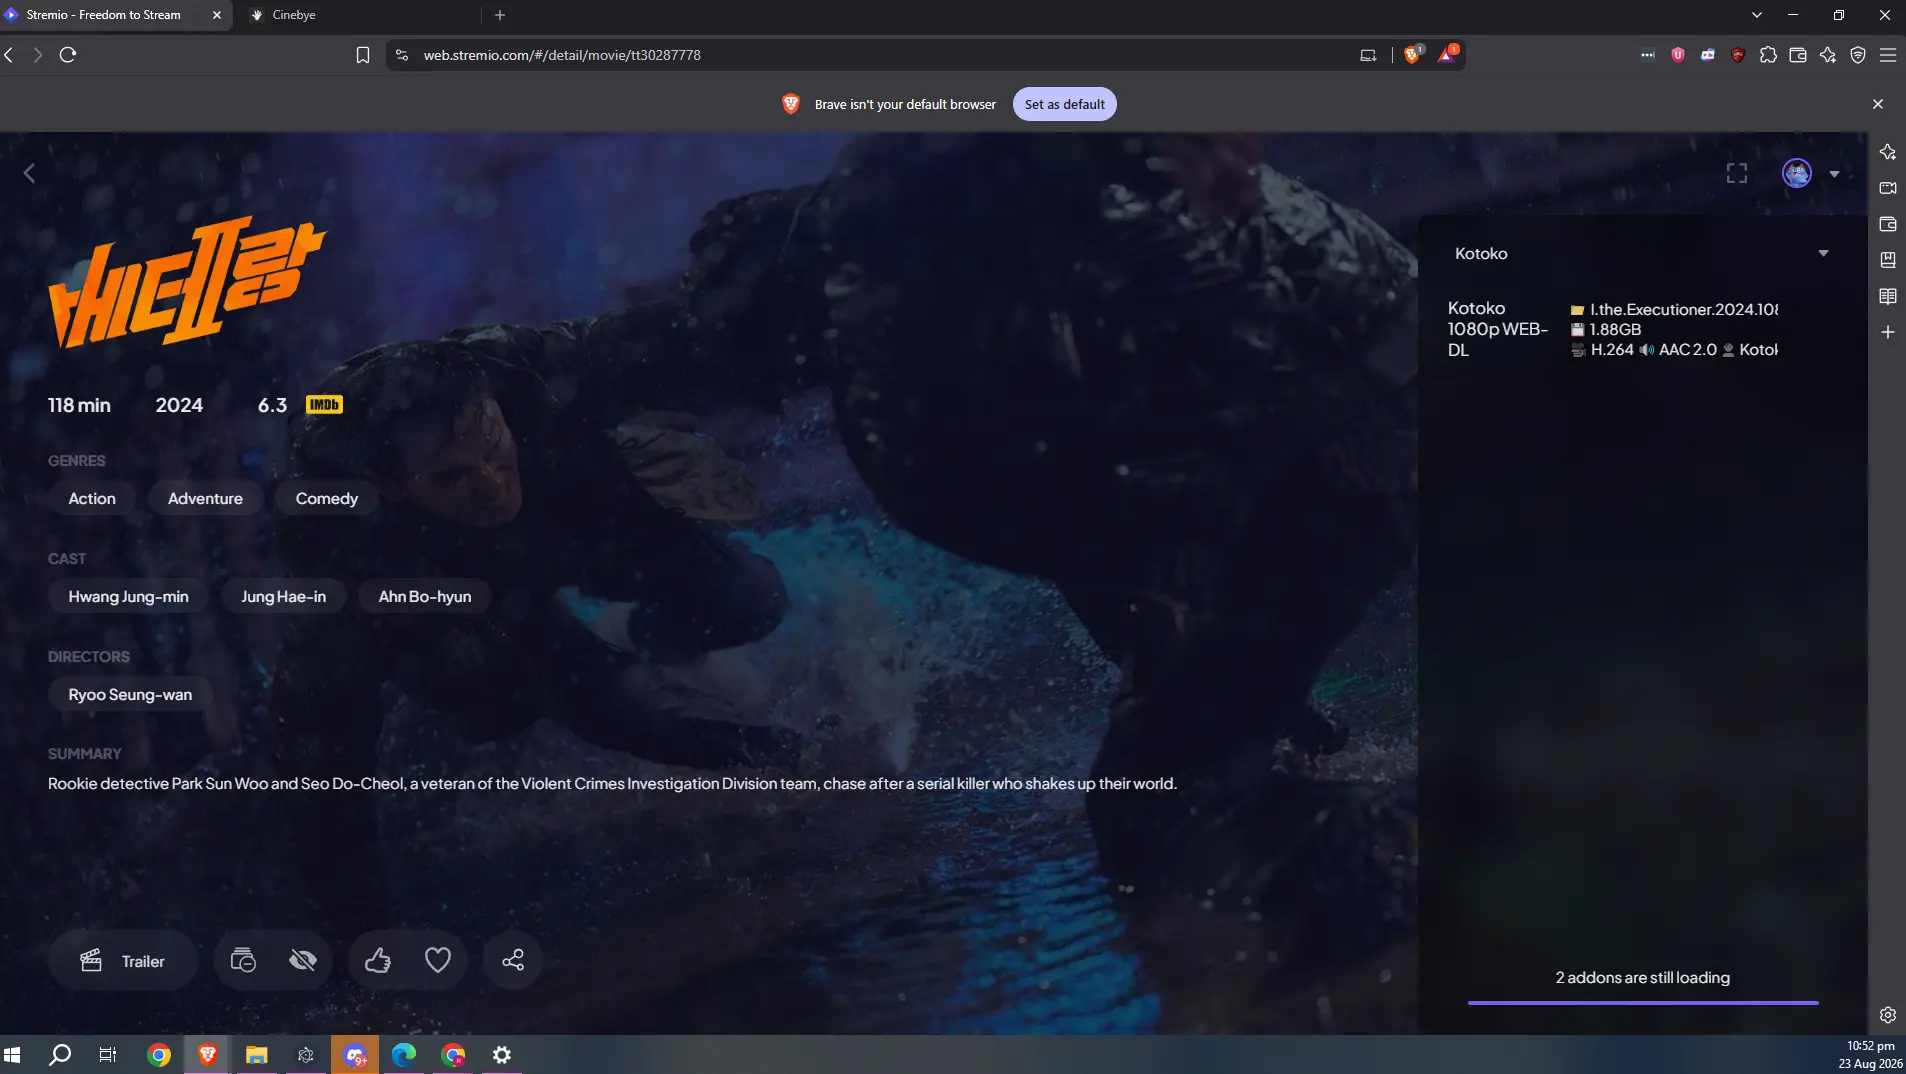
Task: Focus the address bar URL
Action: pos(562,55)
